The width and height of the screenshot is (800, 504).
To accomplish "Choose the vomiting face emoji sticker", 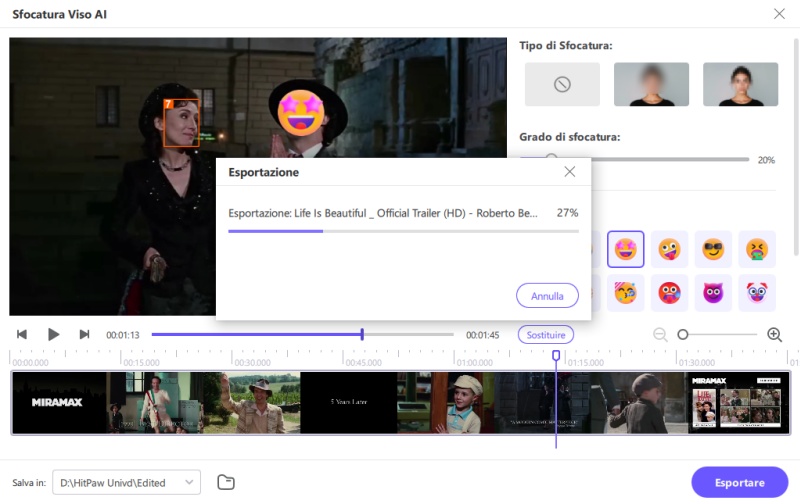I will 757,249.
